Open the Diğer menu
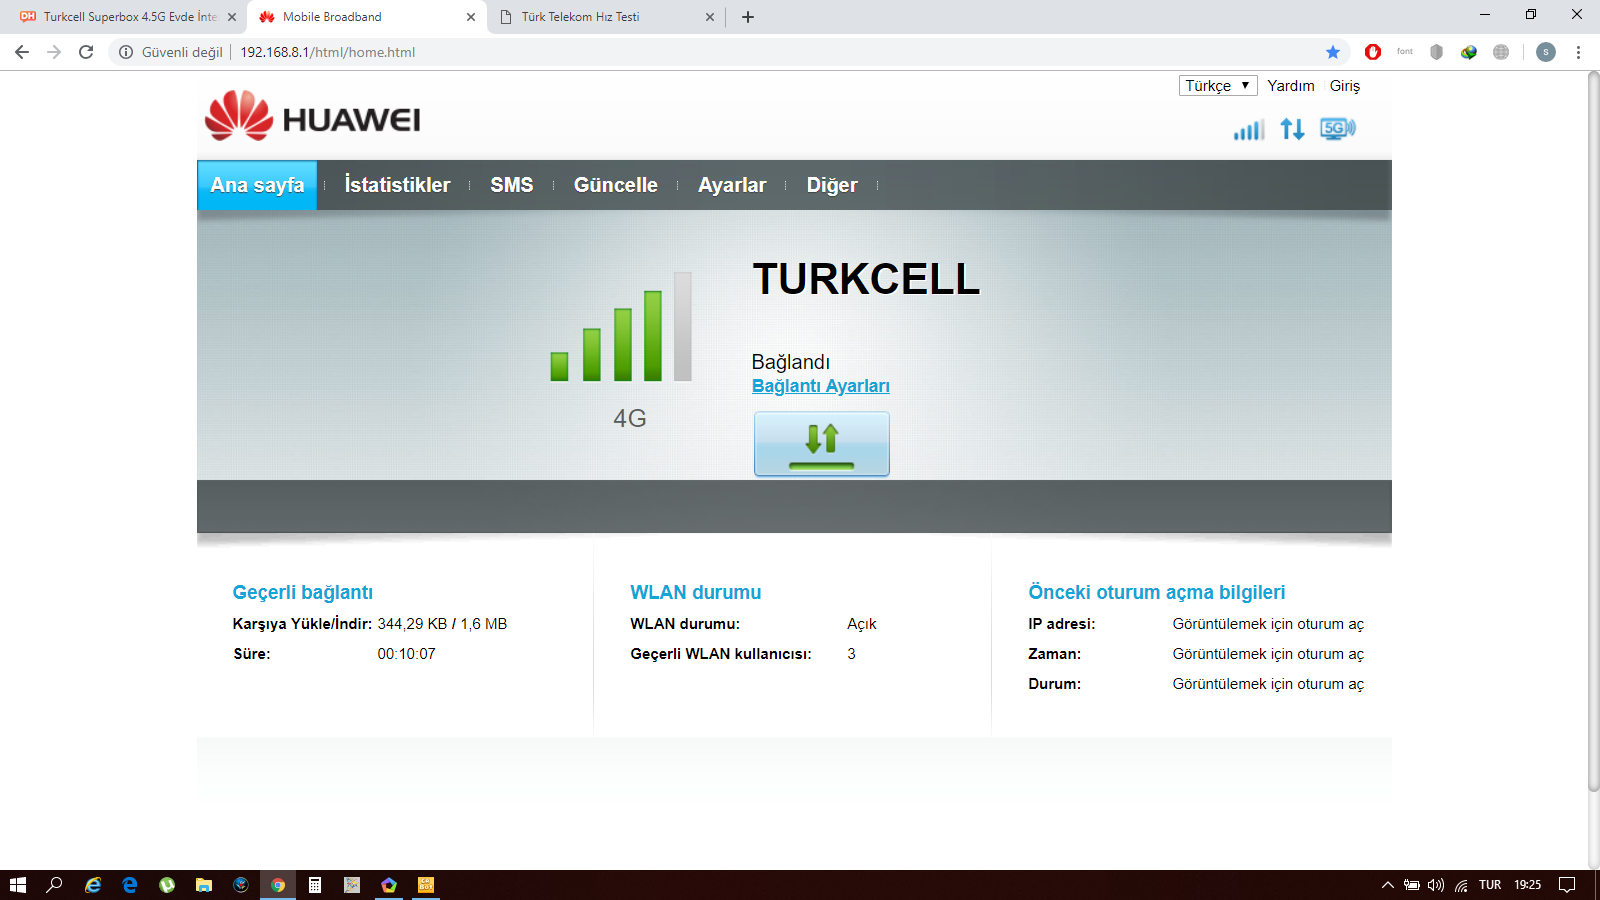The height and width of the screenshot is (900, 1600). click(832, 185)
